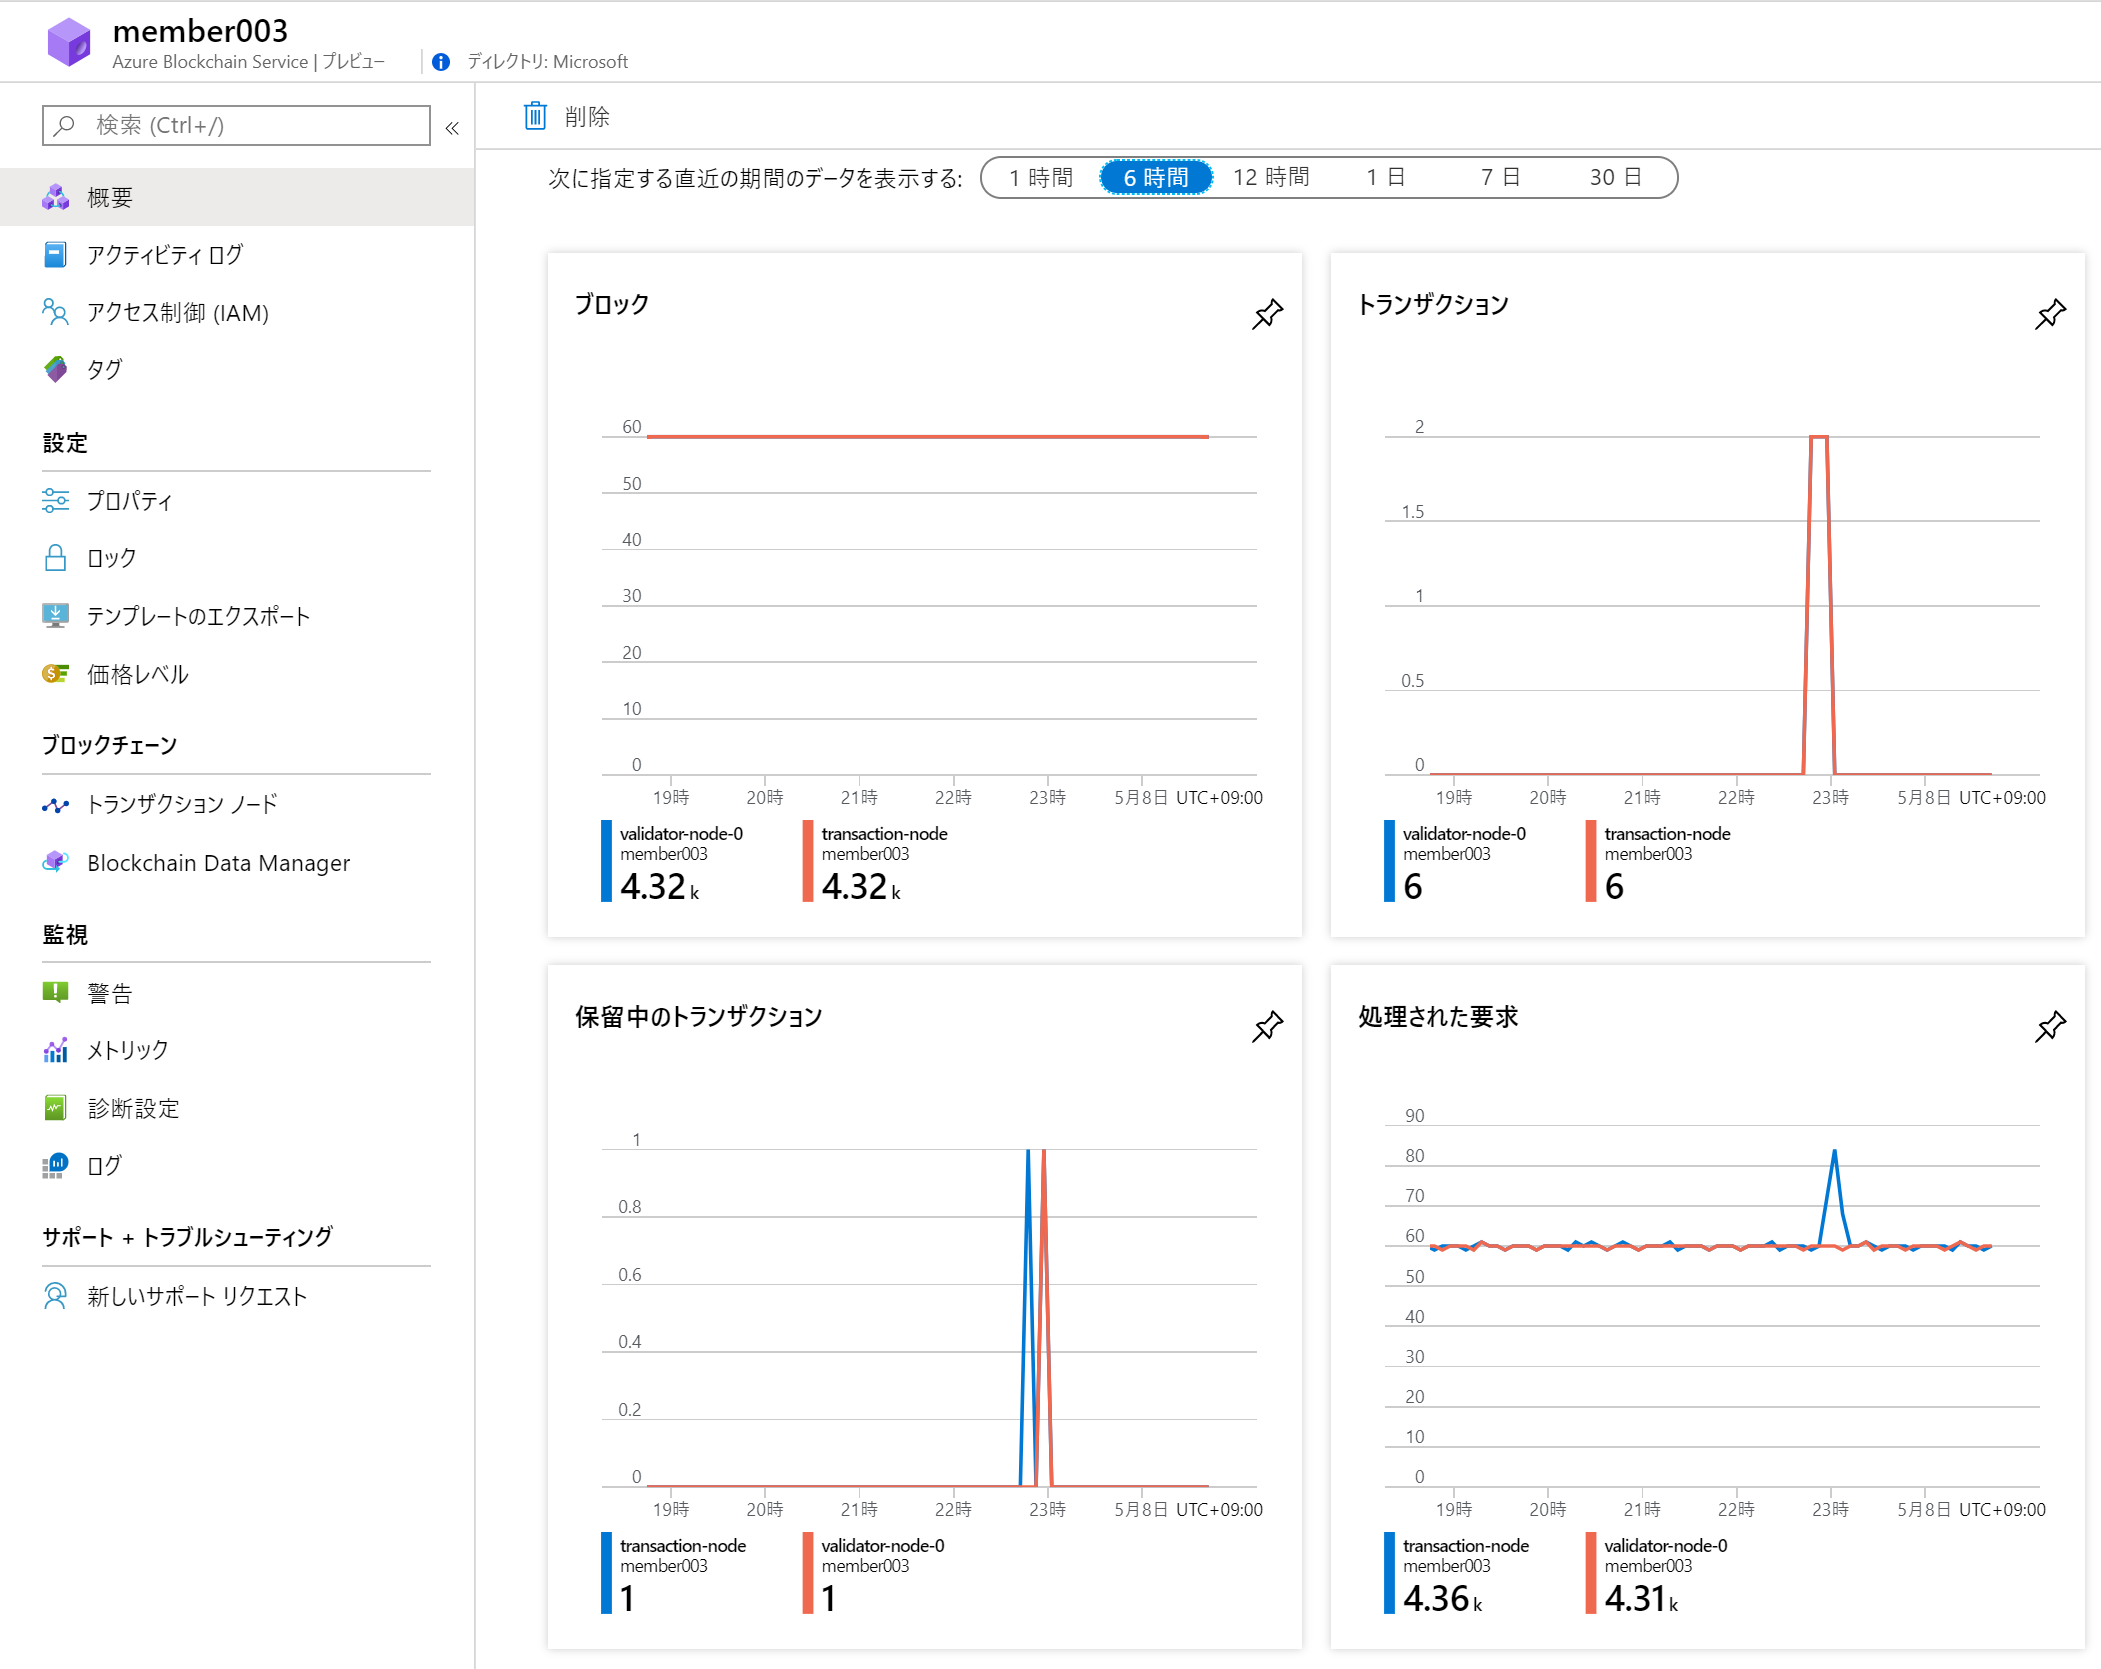Pin the 保留中のトランザクション chart
The image size is (2101, 1669).
tap(1267, 1026)
